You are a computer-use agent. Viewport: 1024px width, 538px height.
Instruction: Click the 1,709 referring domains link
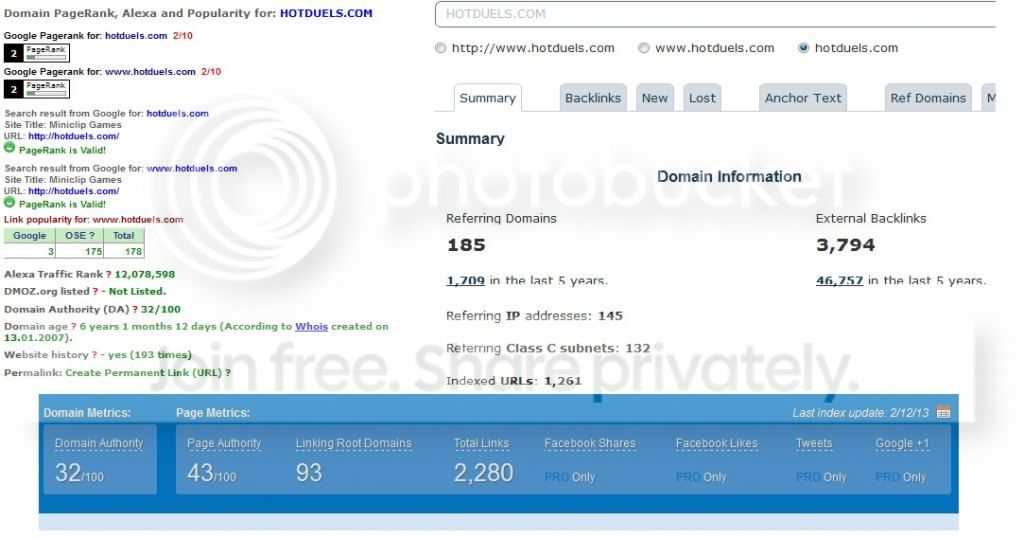tap(465, 281)
